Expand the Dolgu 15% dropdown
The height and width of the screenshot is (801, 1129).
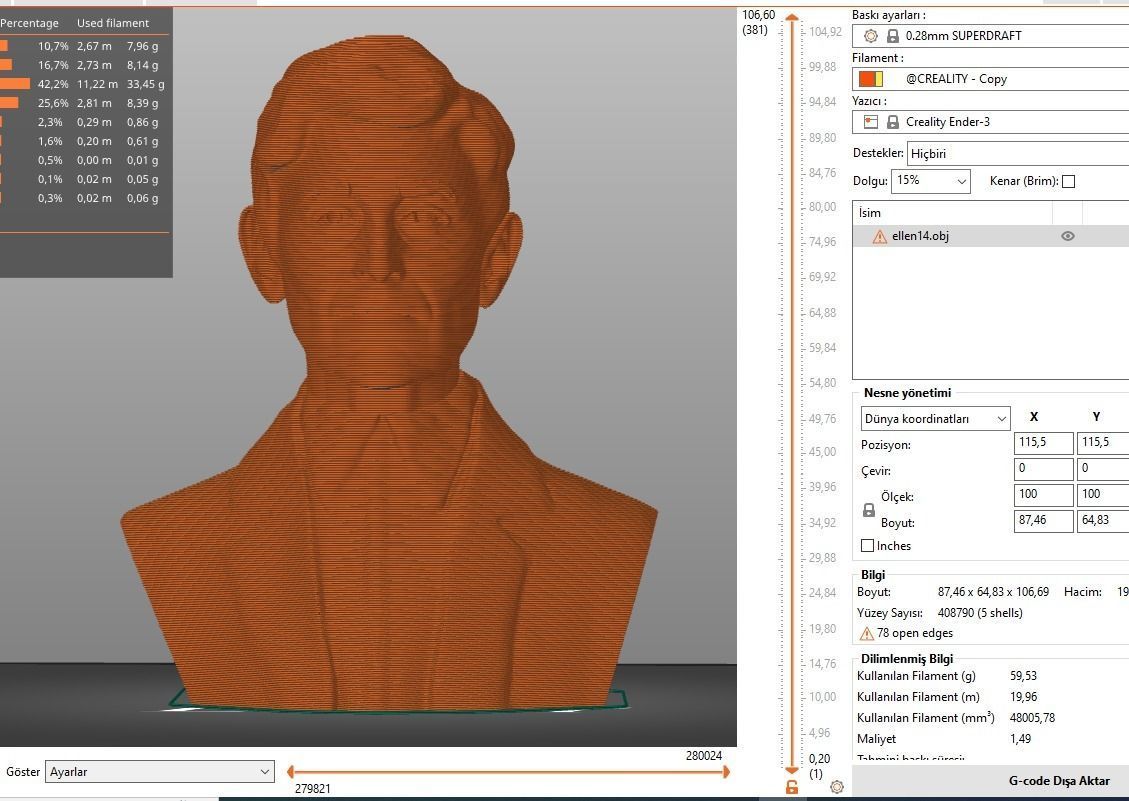930,181
